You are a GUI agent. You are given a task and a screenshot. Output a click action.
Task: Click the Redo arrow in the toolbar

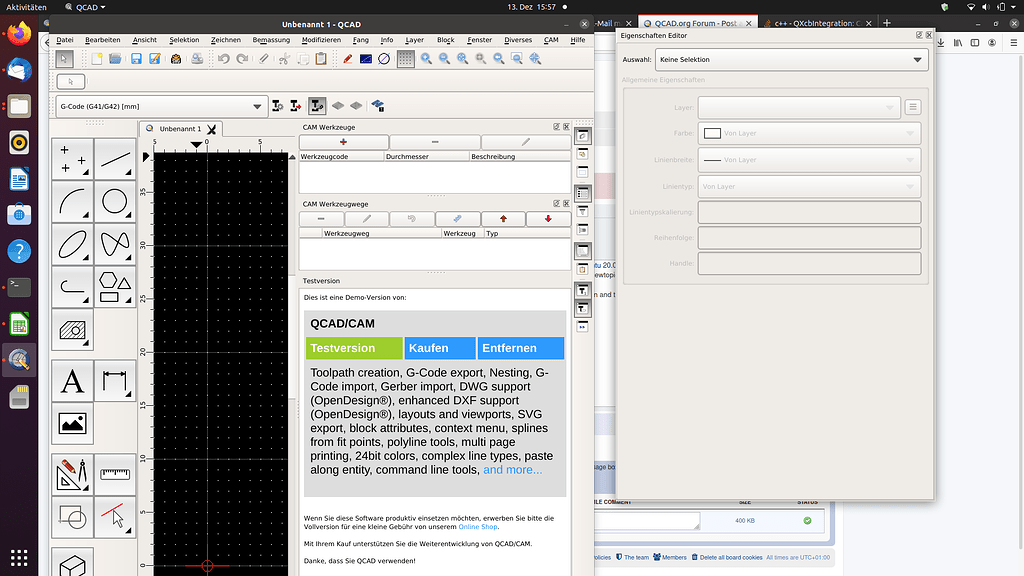[242, 59]
